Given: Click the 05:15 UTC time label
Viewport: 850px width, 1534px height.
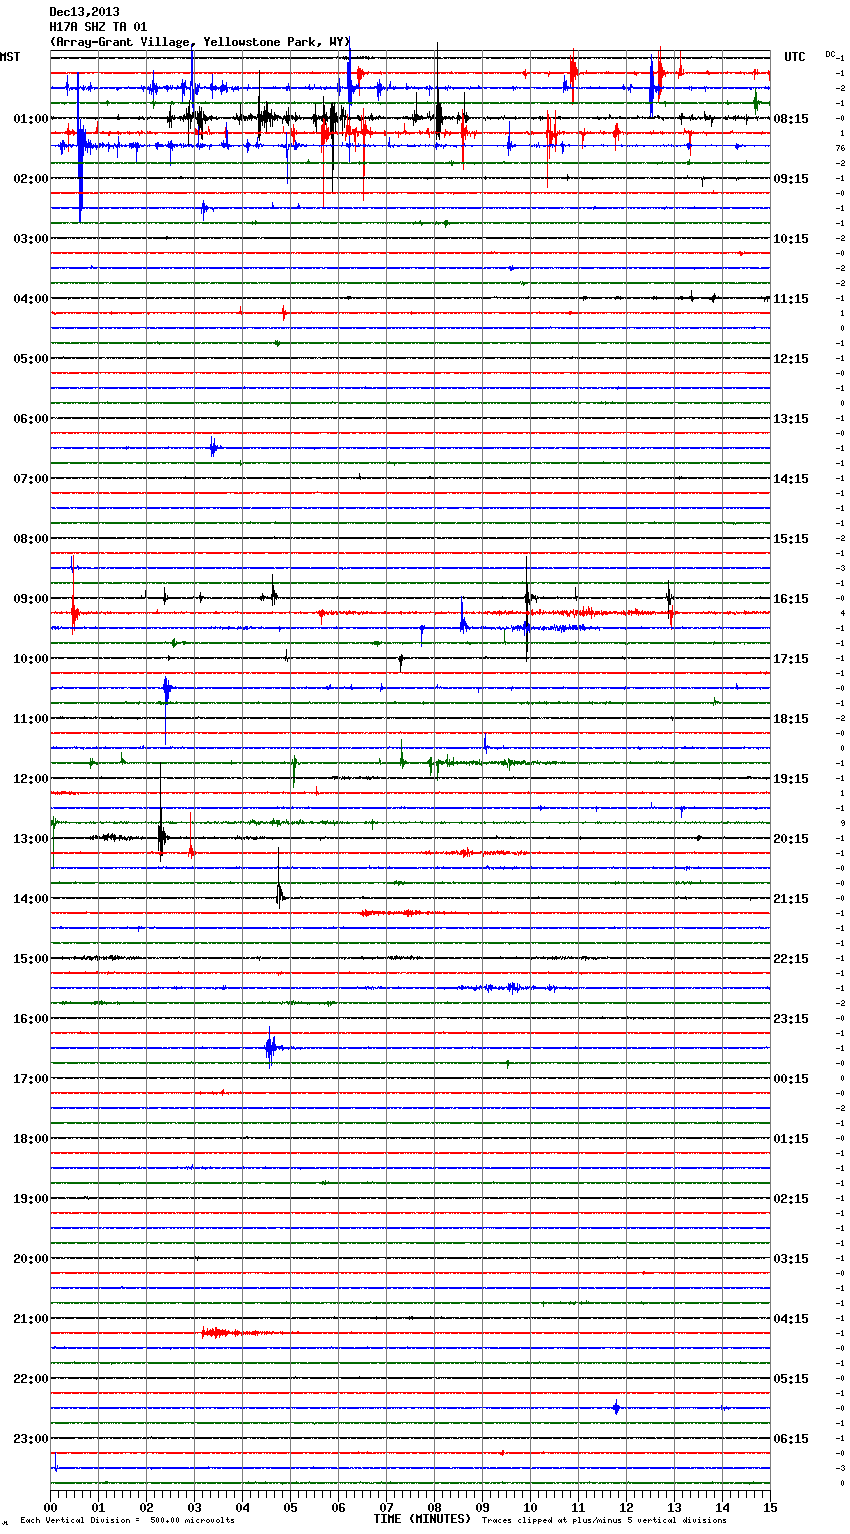Looking at the screenshot, I should pyautogui.click(x=791, y=1379).
